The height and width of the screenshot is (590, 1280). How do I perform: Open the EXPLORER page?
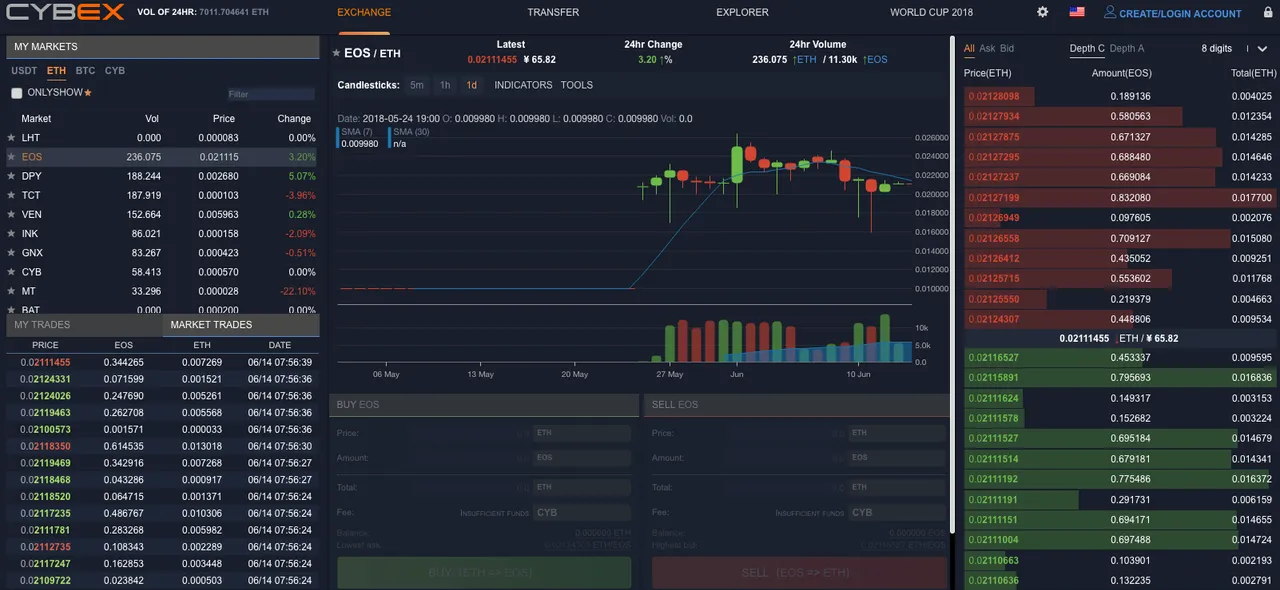click(742, 12)
